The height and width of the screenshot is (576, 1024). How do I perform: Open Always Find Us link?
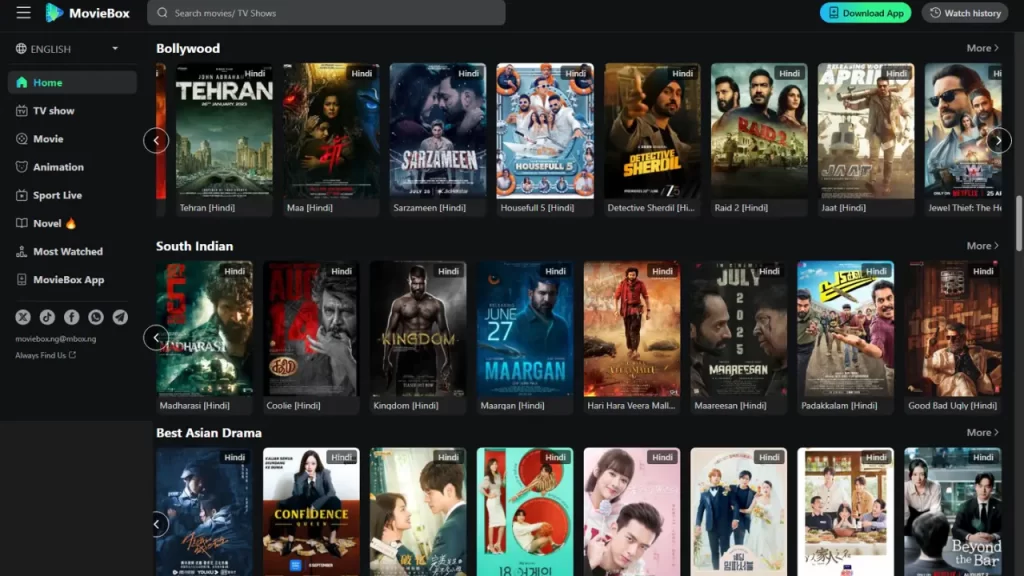tap(45, 355)
